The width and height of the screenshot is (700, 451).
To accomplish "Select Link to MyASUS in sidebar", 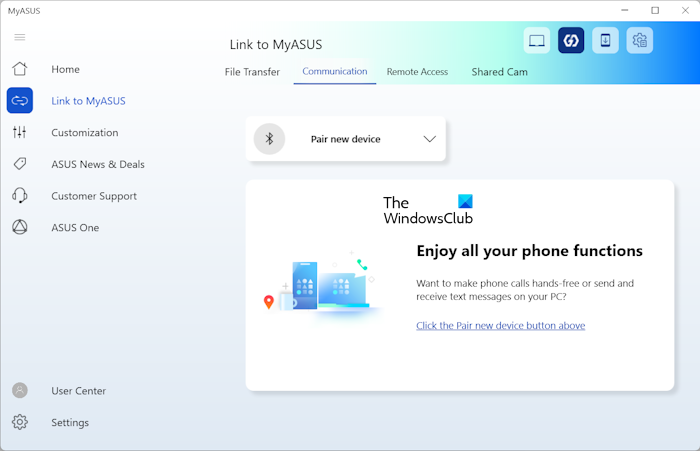I will [x=88, y=101].
